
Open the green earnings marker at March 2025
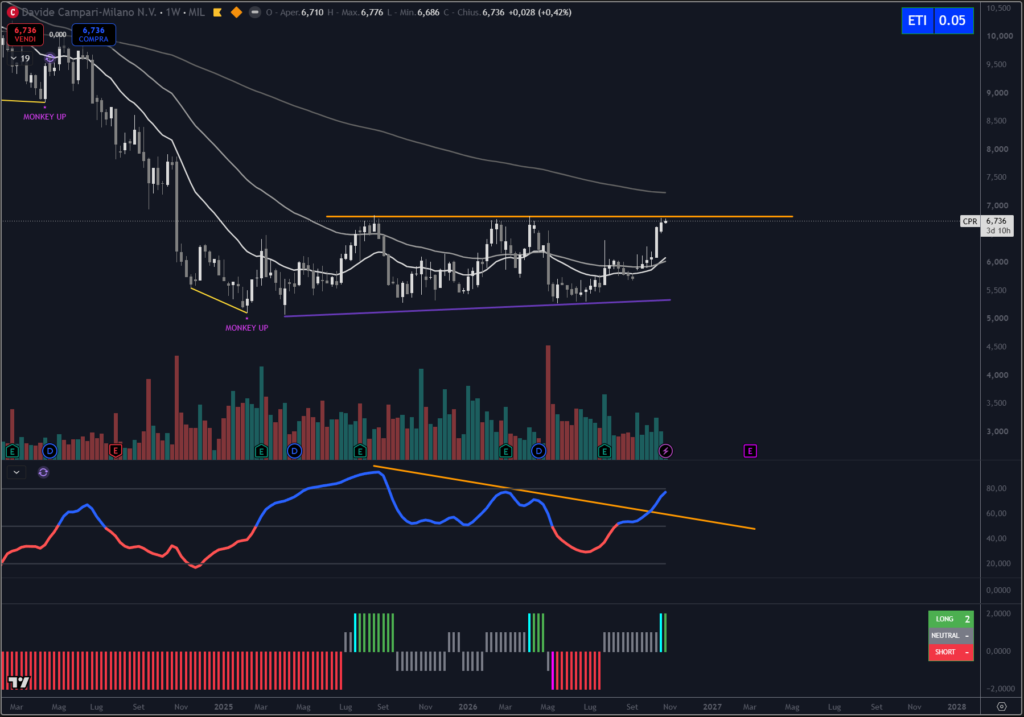coord(261,451)
